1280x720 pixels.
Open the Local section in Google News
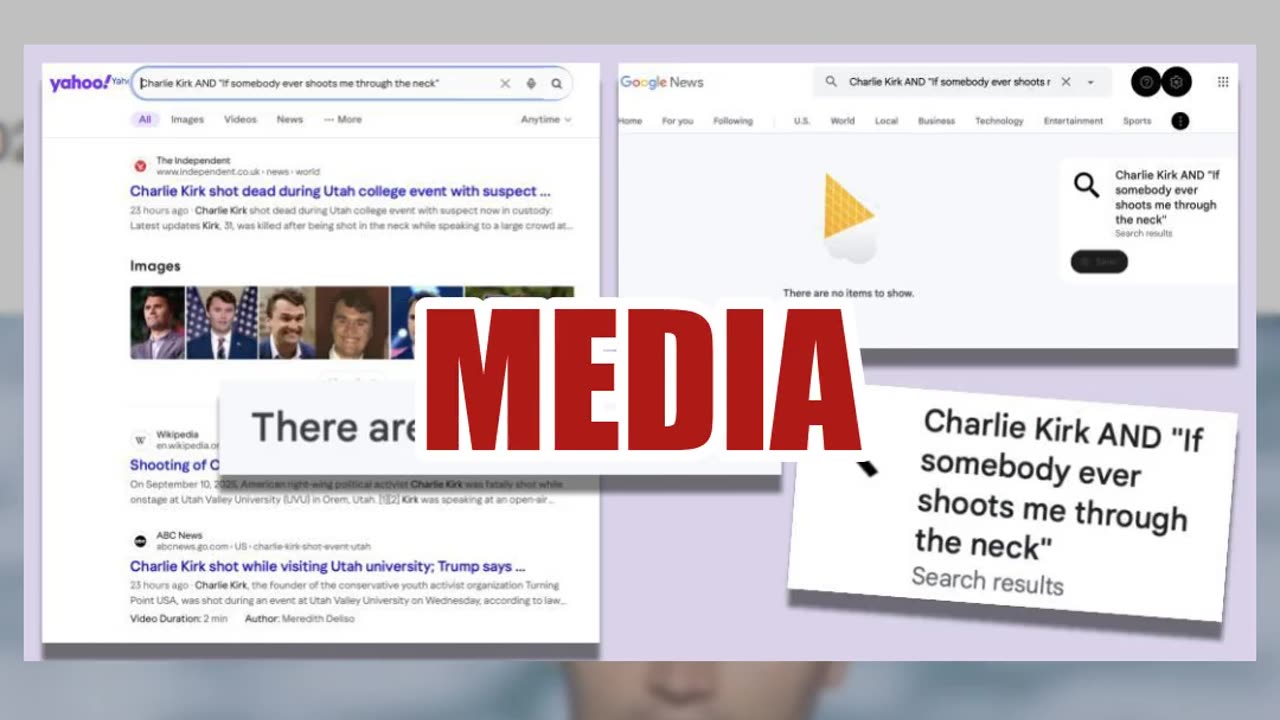(x=886, y=121)
